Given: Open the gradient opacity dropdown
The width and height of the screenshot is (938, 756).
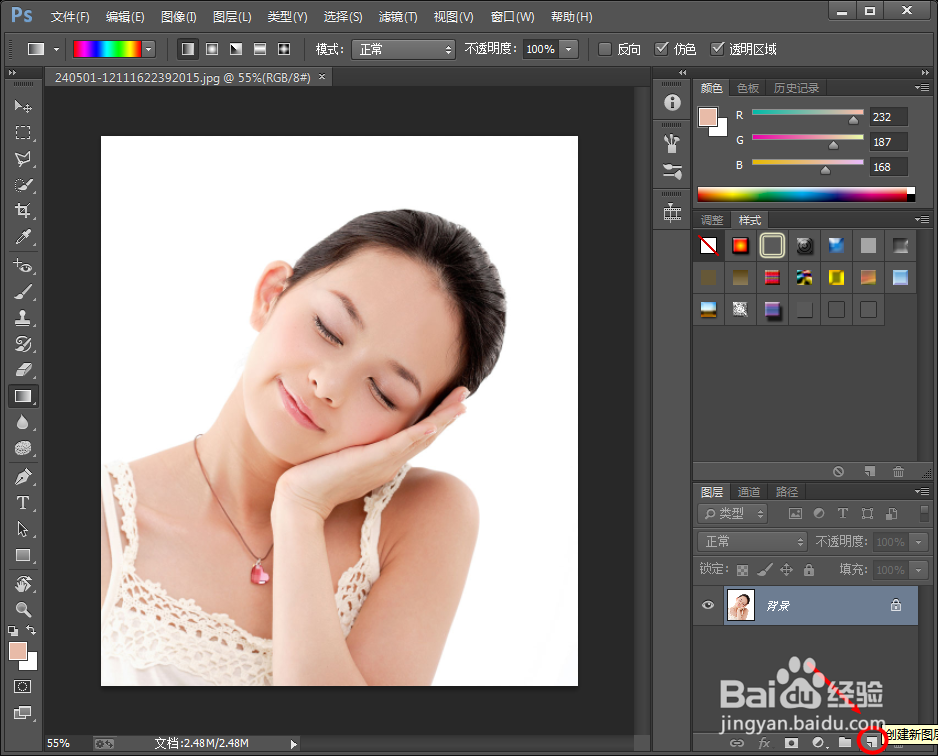Looking at the screenshot, I should pyautogui.click(x=566, y=48).
